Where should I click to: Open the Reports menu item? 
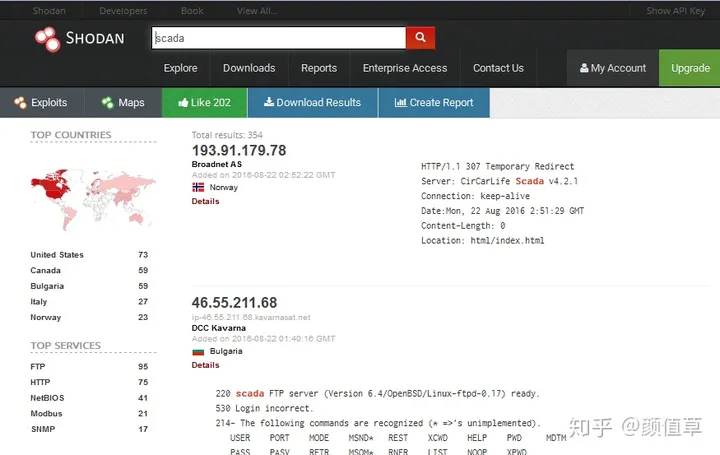[319, 68]
